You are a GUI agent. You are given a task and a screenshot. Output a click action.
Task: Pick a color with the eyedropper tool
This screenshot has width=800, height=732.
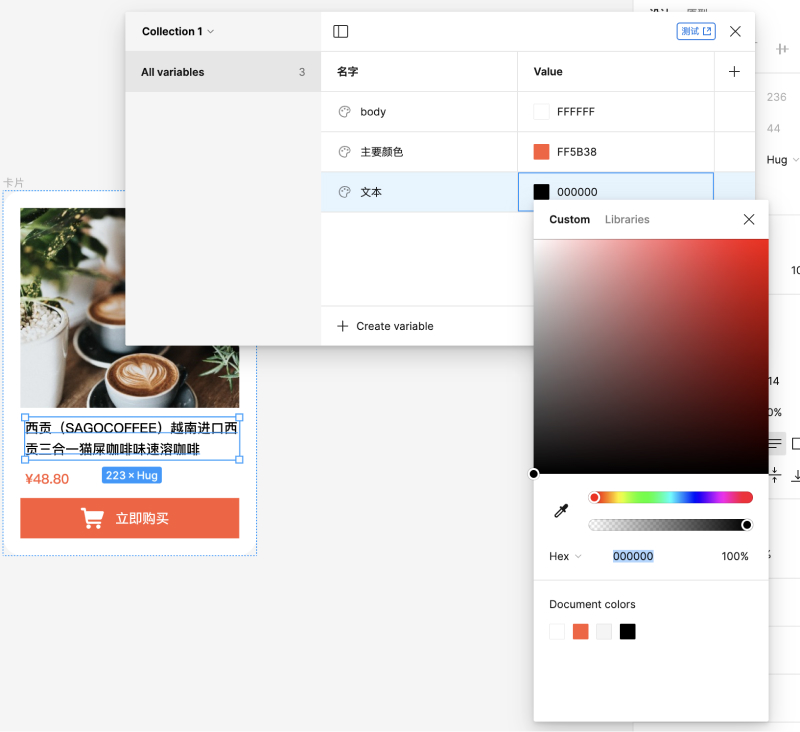tap(561, 512)
